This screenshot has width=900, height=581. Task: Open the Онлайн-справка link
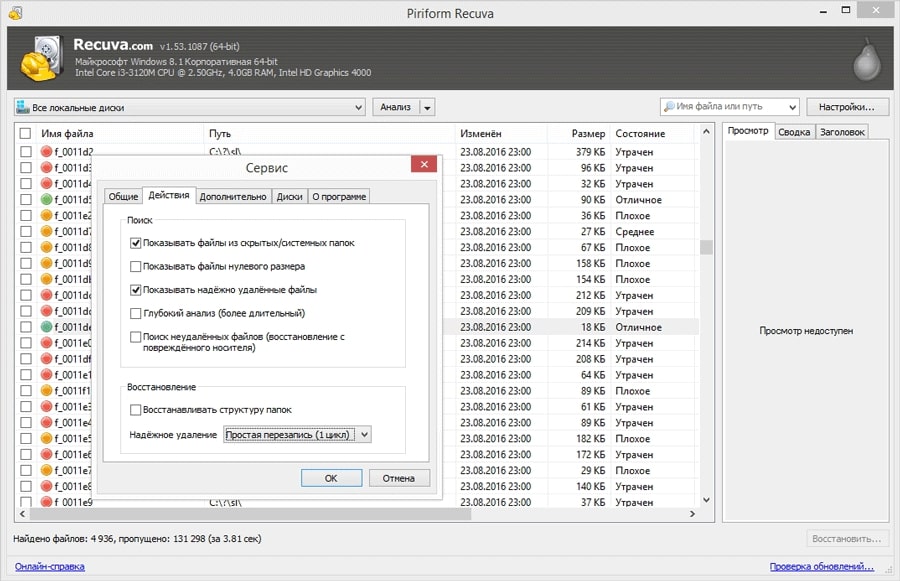(49, 567)
